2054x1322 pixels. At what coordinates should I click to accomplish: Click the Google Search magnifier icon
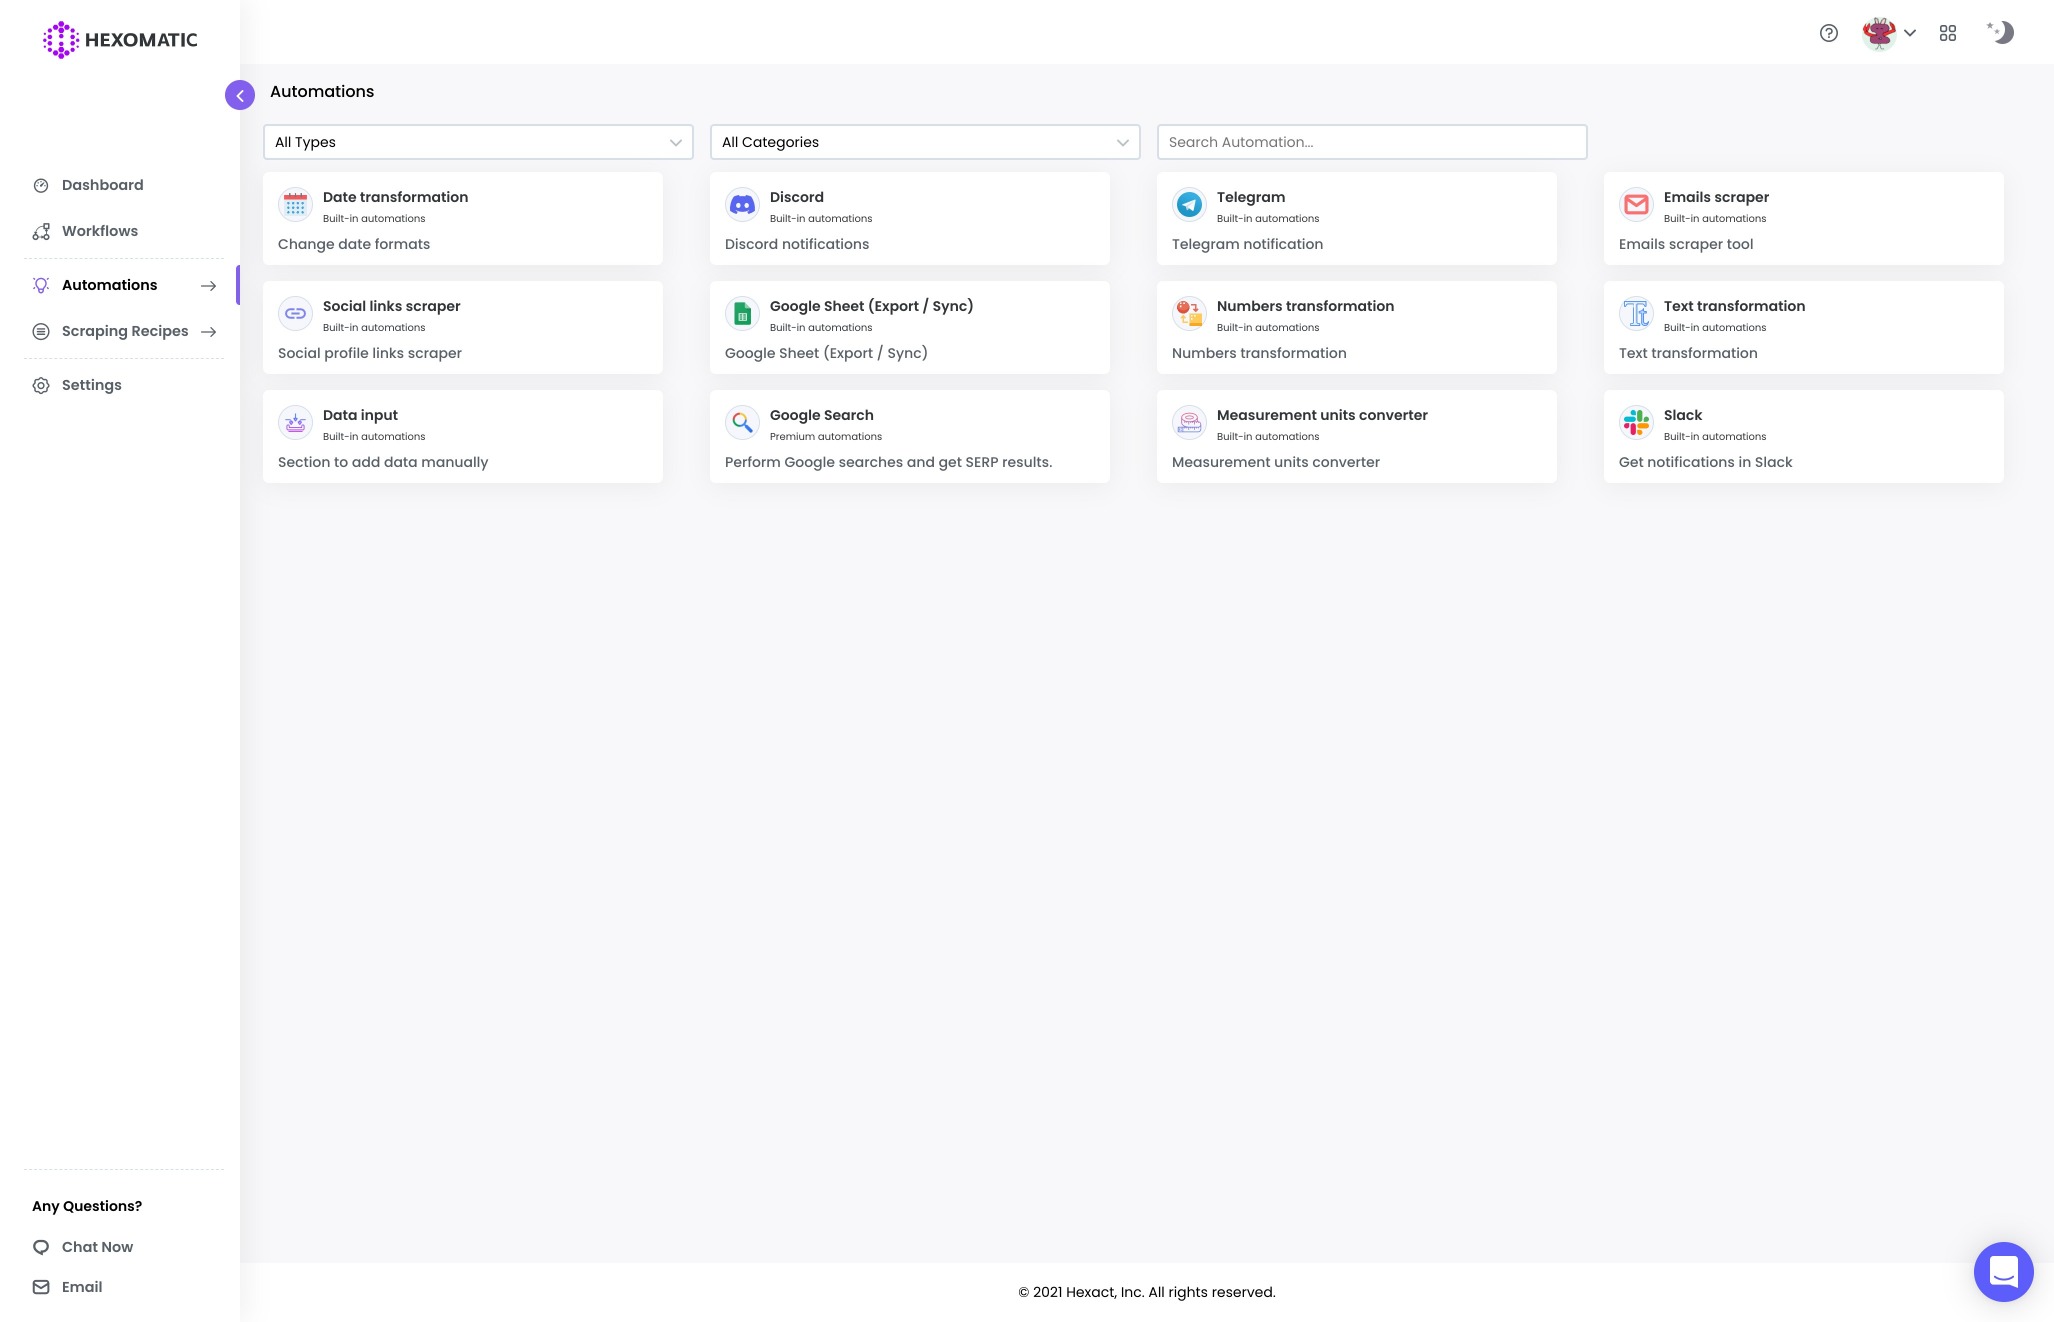(x=742, y=423)
